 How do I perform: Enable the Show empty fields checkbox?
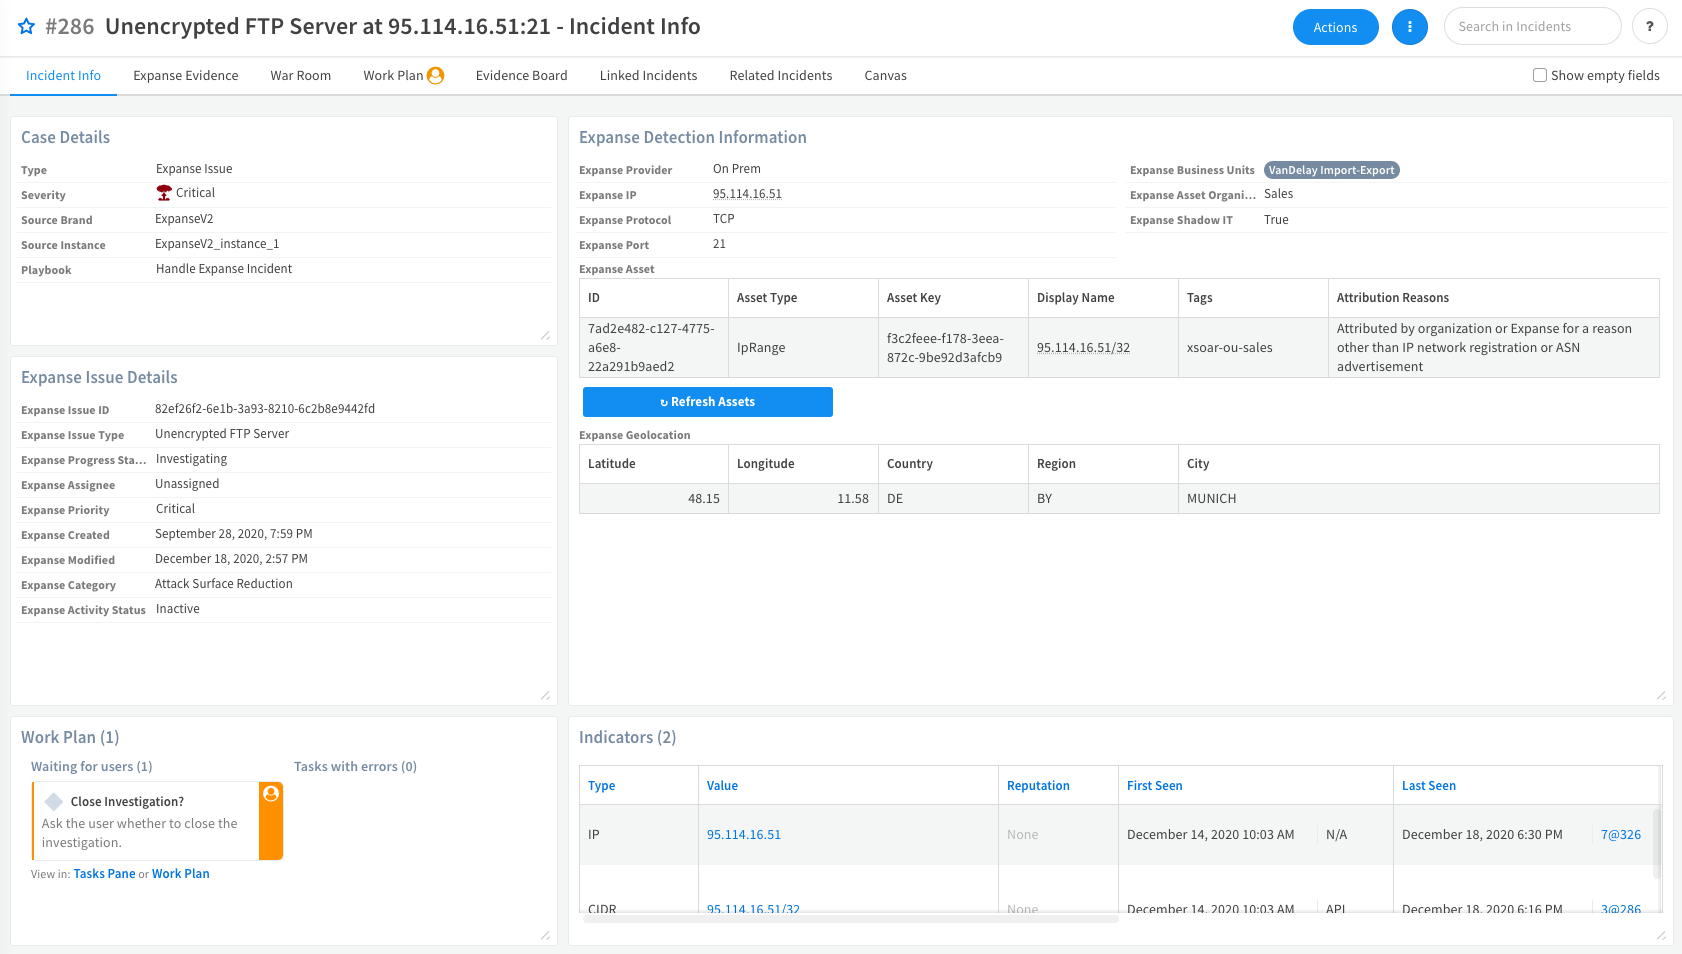point(1540,75)
